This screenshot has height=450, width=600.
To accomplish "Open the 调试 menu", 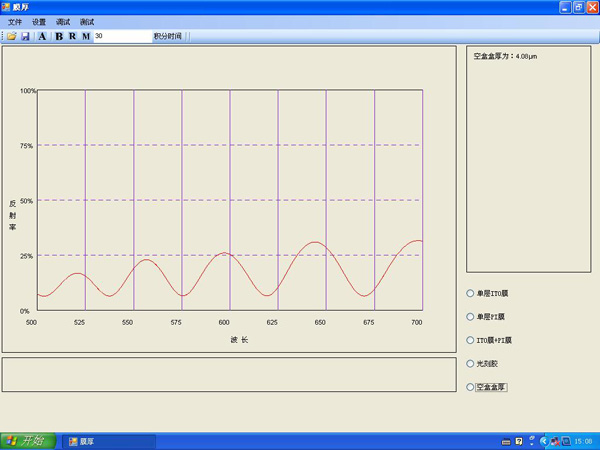I will pyautogui.click(x=63, y=21).
